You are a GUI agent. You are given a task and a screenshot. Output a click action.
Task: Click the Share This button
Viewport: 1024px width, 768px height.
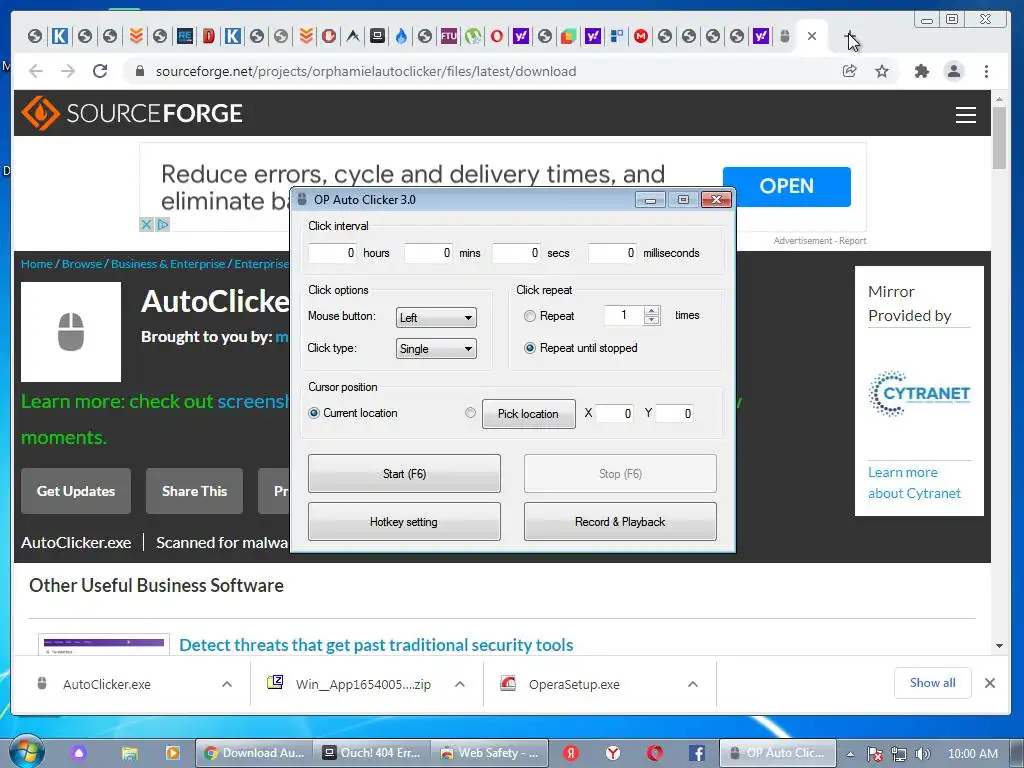[x=195, y=491]
